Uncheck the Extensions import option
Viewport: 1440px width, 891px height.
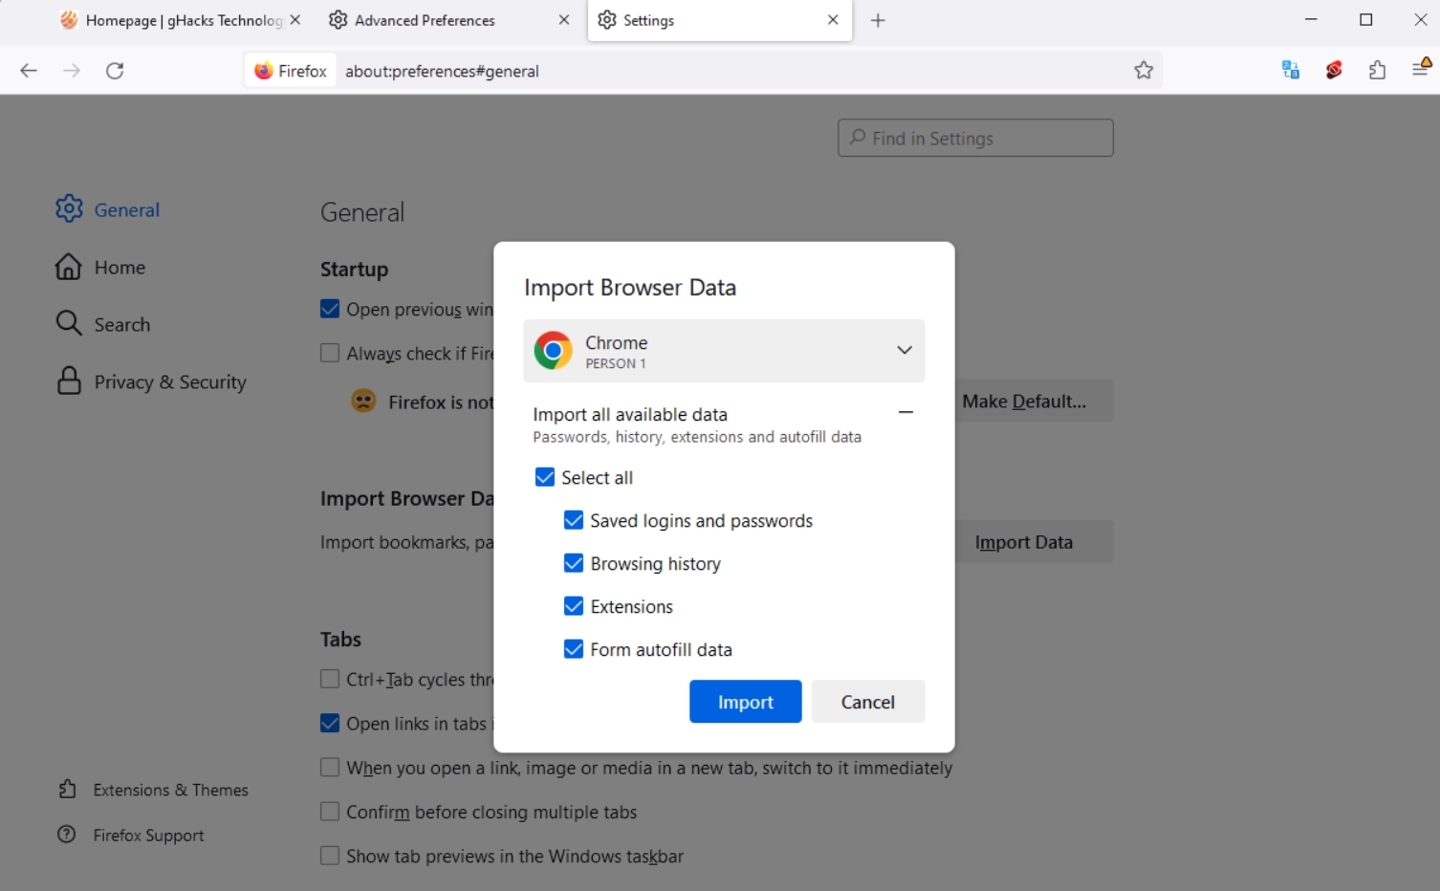(x=573, y=606)
